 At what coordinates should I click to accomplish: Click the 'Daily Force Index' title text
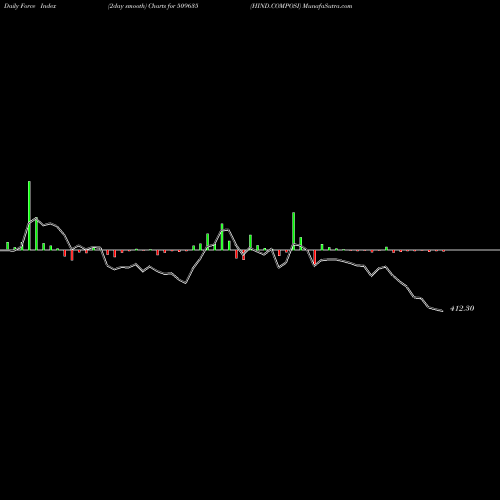pos(30,6)
